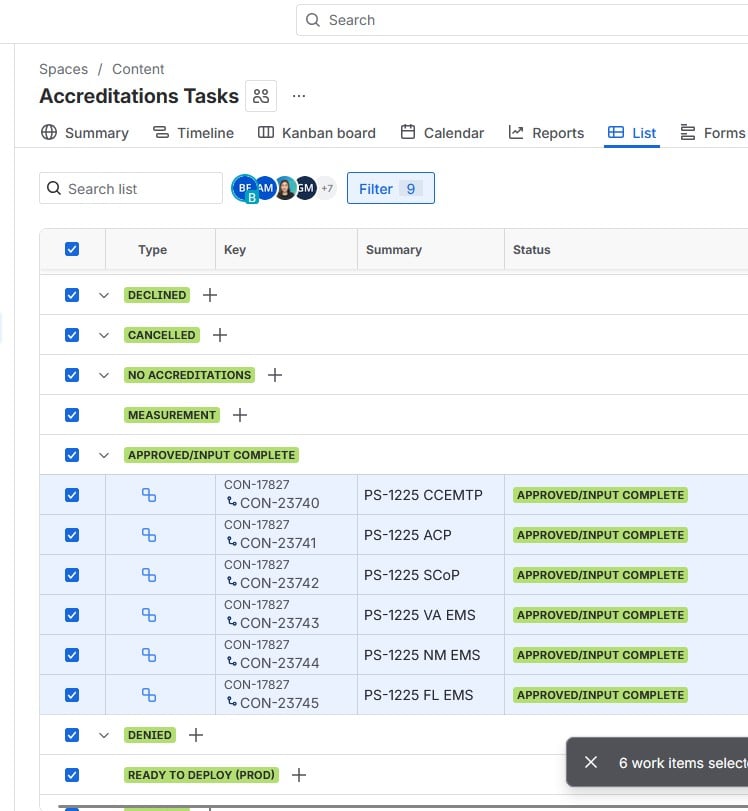Click the Calendar tab icon
This screenshot has height=811, width=748.
tap(408, 132)
